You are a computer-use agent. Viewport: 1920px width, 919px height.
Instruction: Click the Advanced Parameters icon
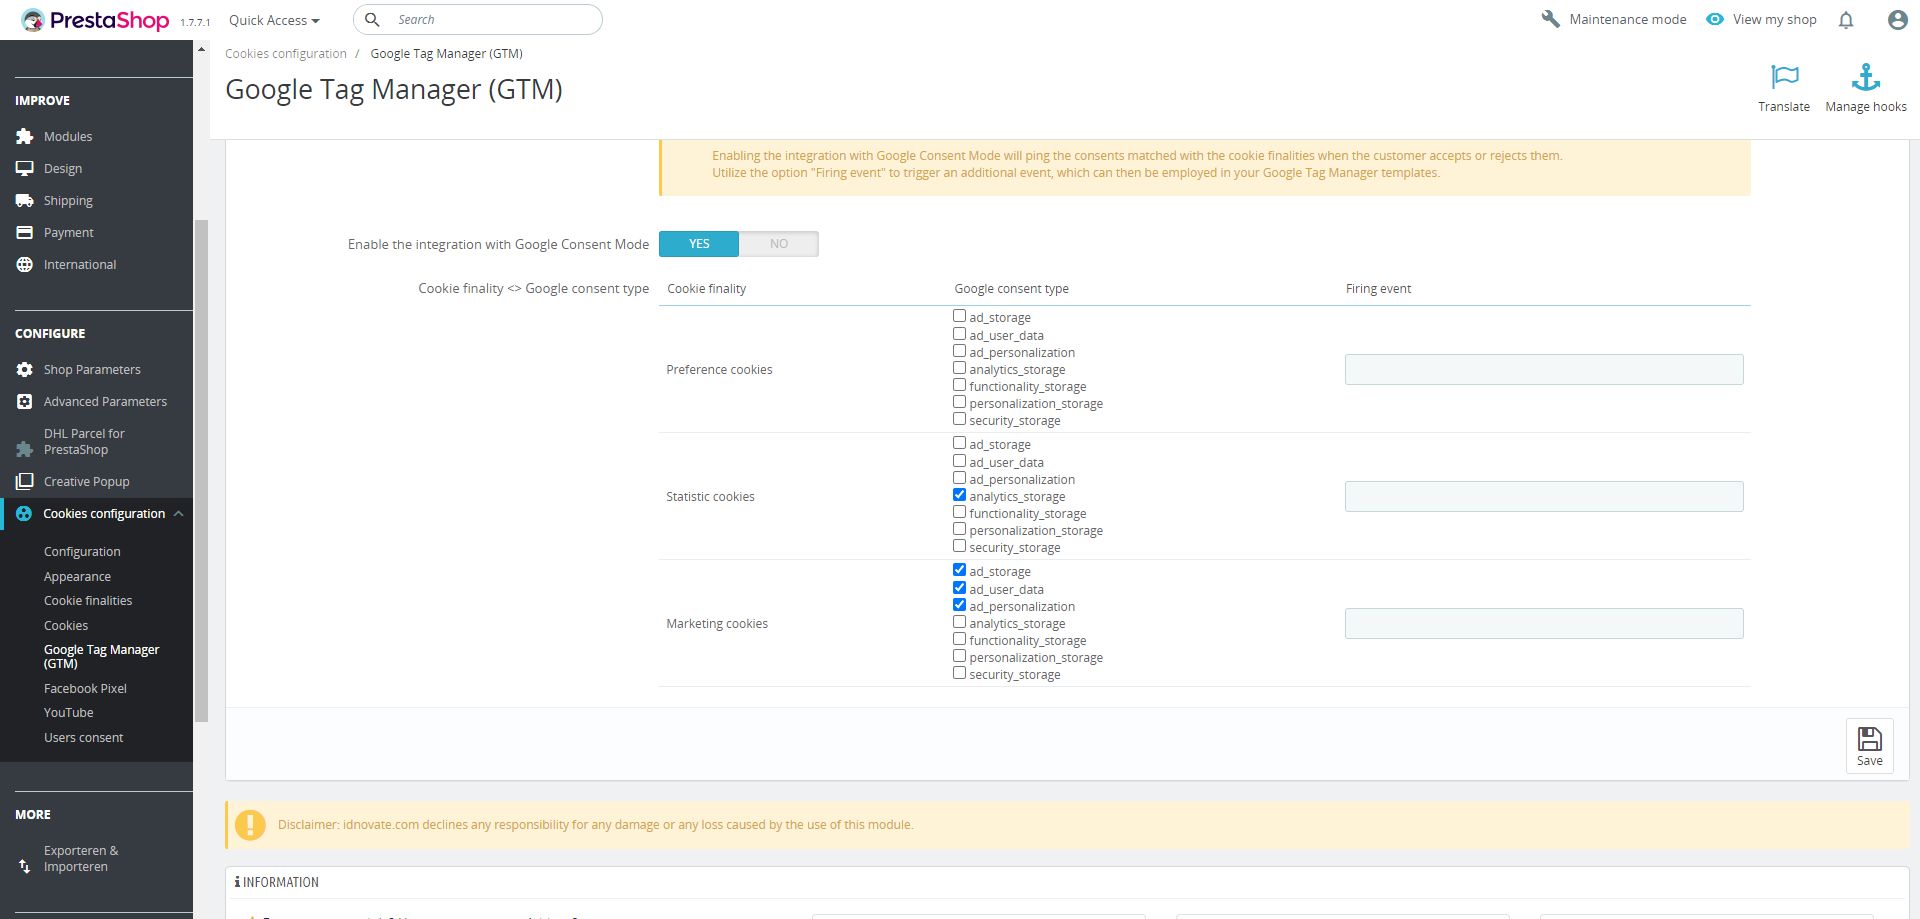[x=25, y=401]
